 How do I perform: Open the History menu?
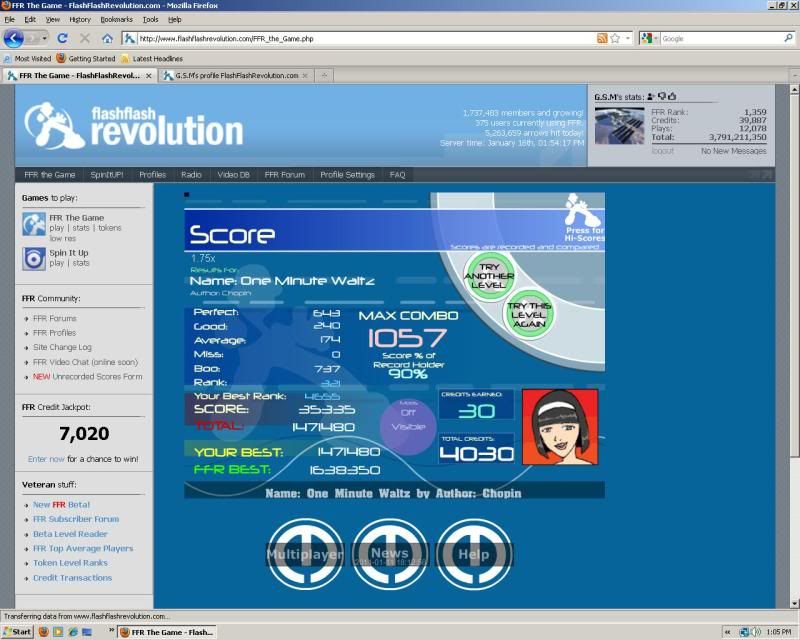[80, 19]
